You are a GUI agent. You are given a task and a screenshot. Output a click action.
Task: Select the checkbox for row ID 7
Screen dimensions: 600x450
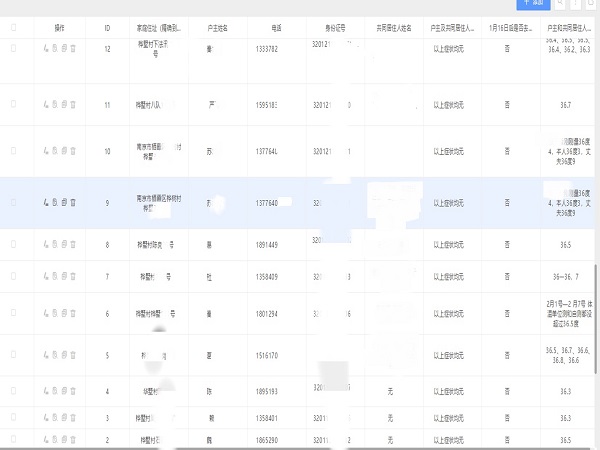pos(13,274)
